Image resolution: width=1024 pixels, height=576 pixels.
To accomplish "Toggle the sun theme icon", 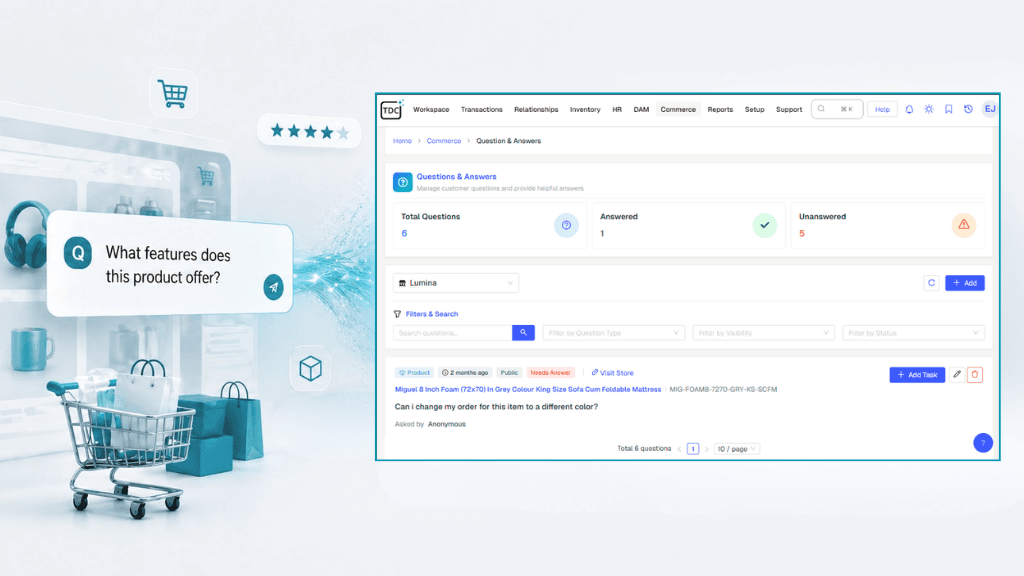I will [x=929, y=110].
